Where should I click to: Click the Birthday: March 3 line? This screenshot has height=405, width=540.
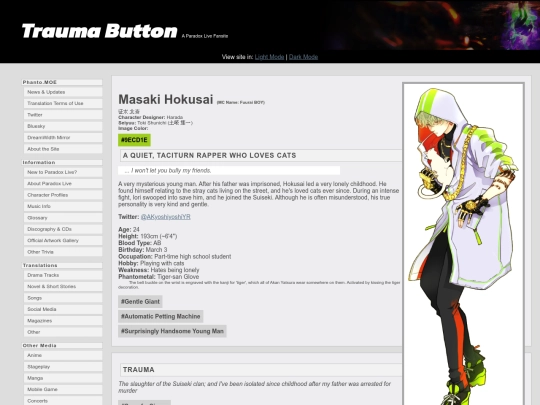(x=143, y=250)
